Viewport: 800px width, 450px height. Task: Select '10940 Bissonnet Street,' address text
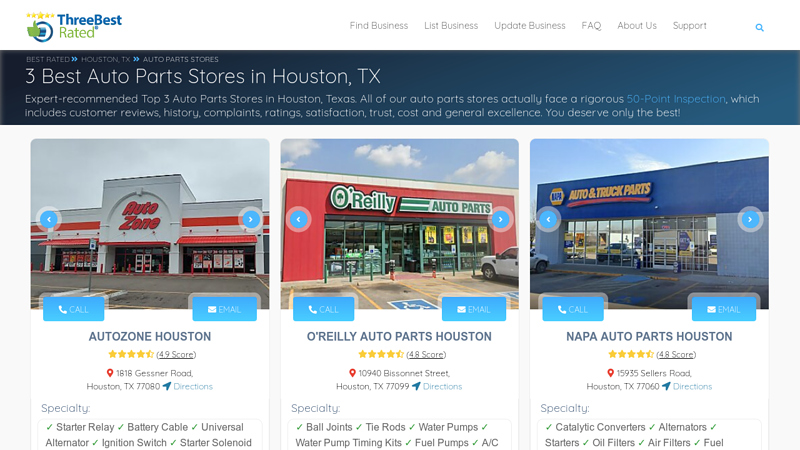[x=404, y=373]
